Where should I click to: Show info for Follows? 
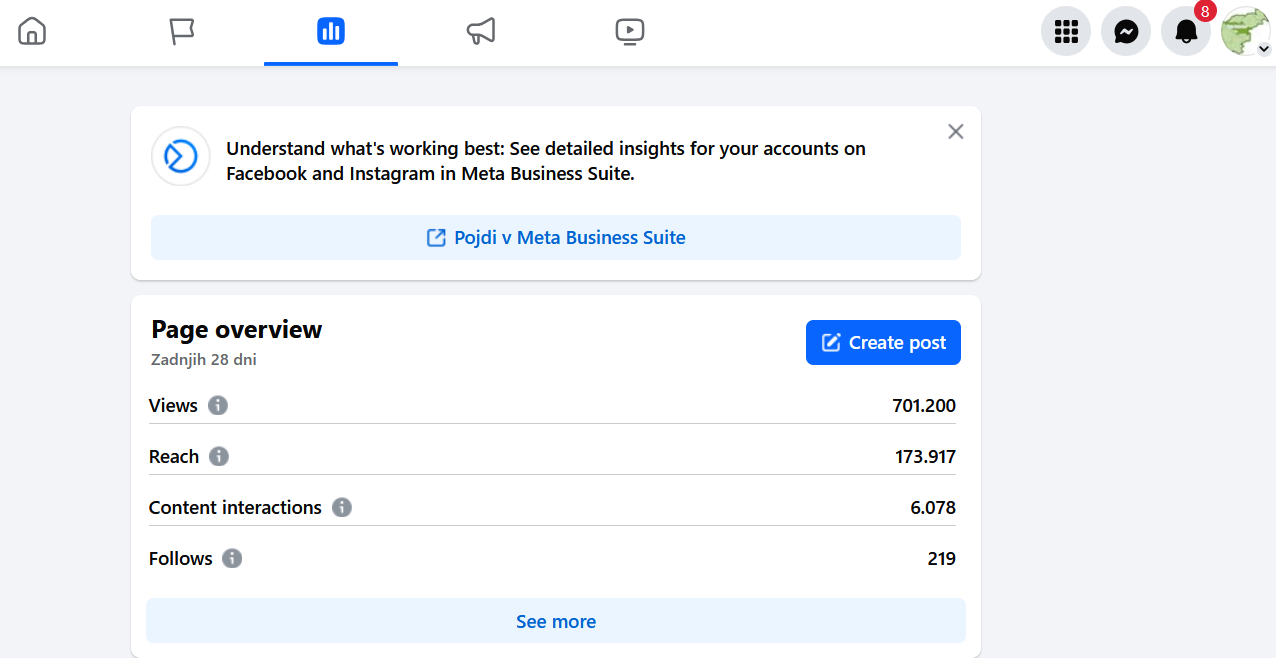(232, 559)
